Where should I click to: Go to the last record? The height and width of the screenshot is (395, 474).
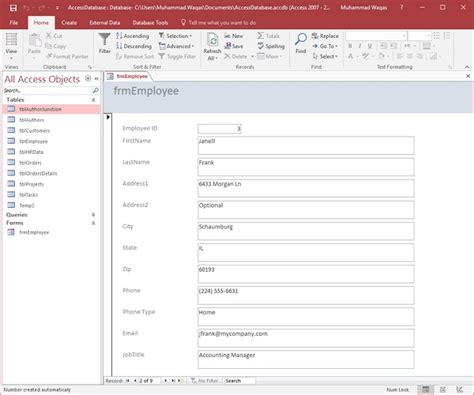[x=173, y=380]
